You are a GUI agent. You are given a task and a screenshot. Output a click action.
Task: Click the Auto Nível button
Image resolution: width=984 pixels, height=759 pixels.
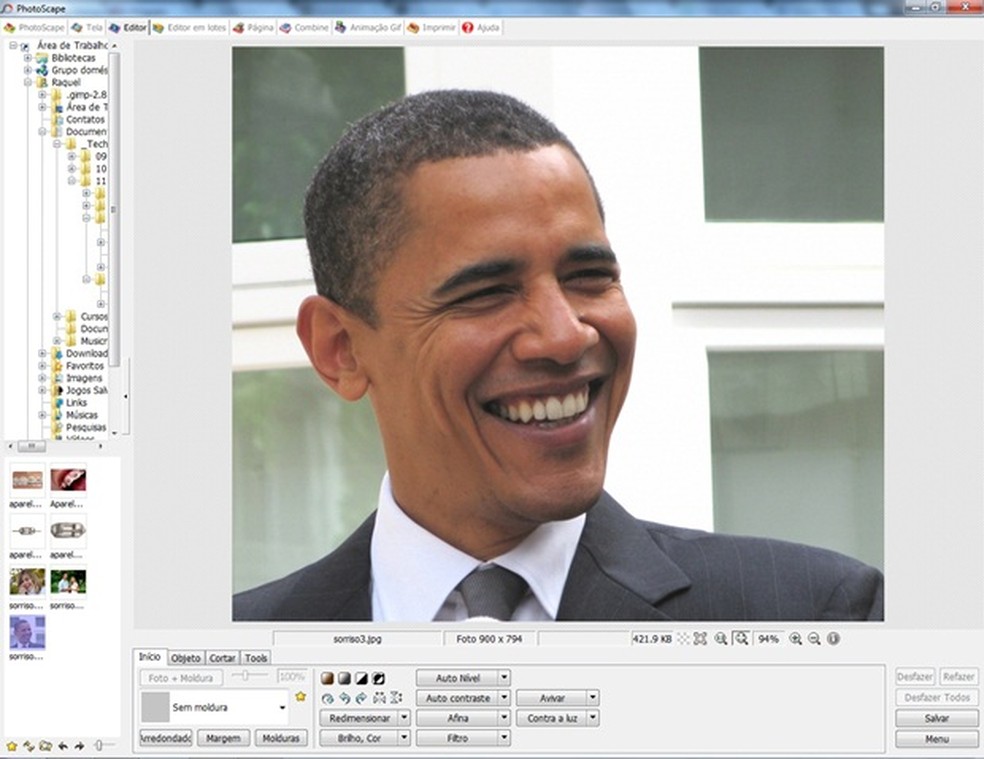pos(457,678)
